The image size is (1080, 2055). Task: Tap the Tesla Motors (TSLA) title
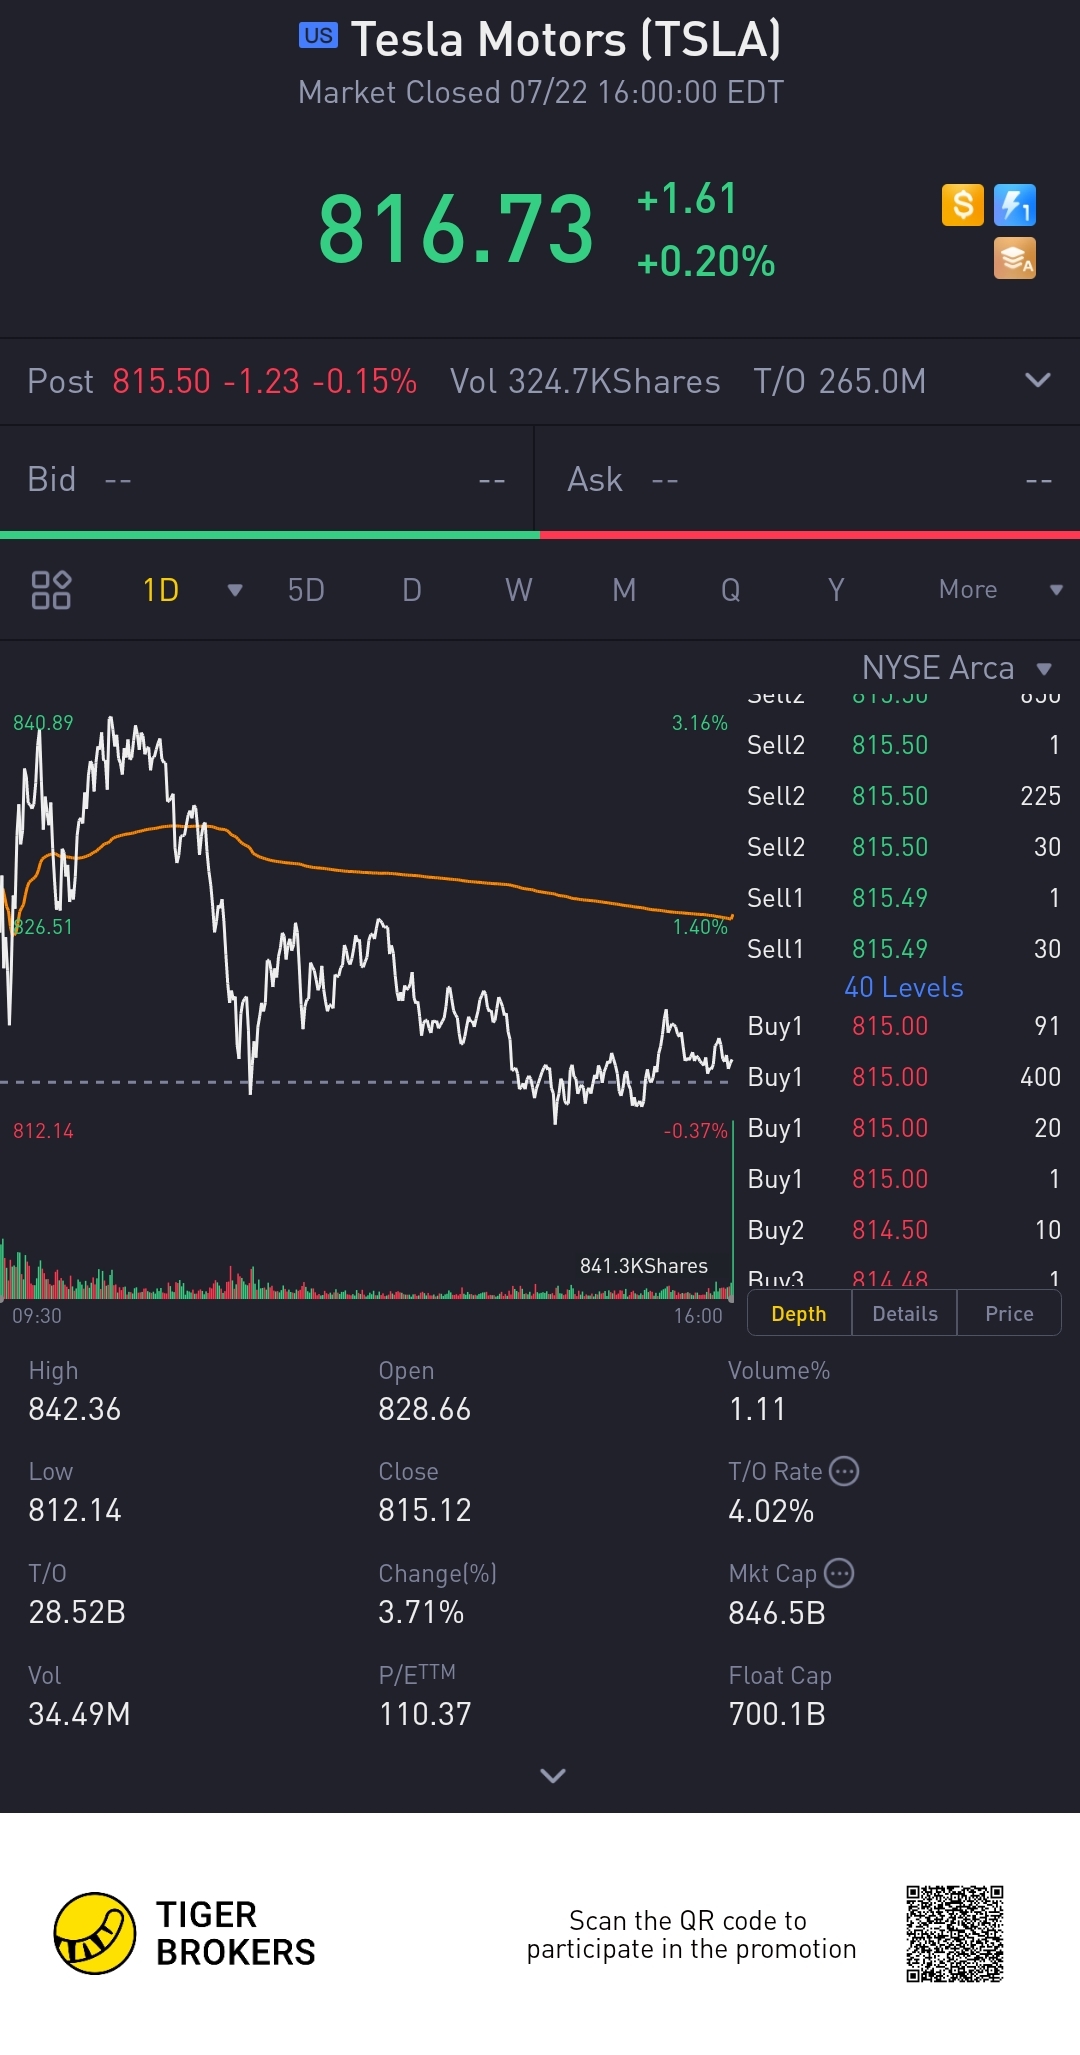[566, 40]
